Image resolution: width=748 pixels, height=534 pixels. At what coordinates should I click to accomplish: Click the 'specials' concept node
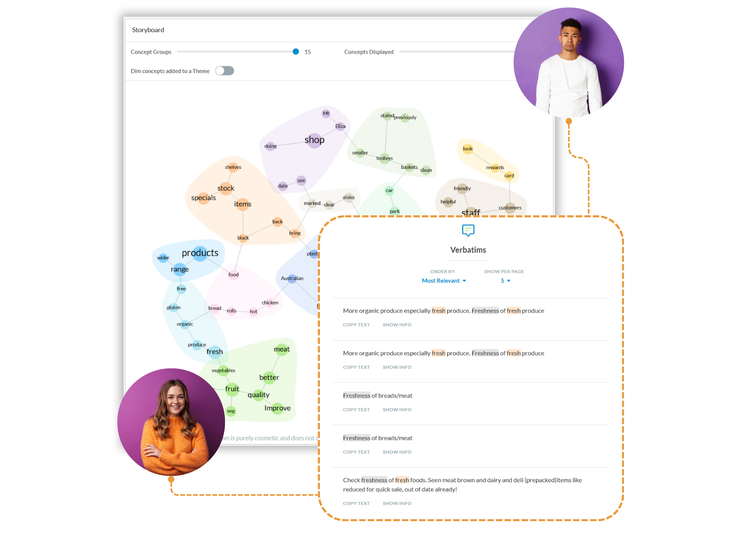204,198
